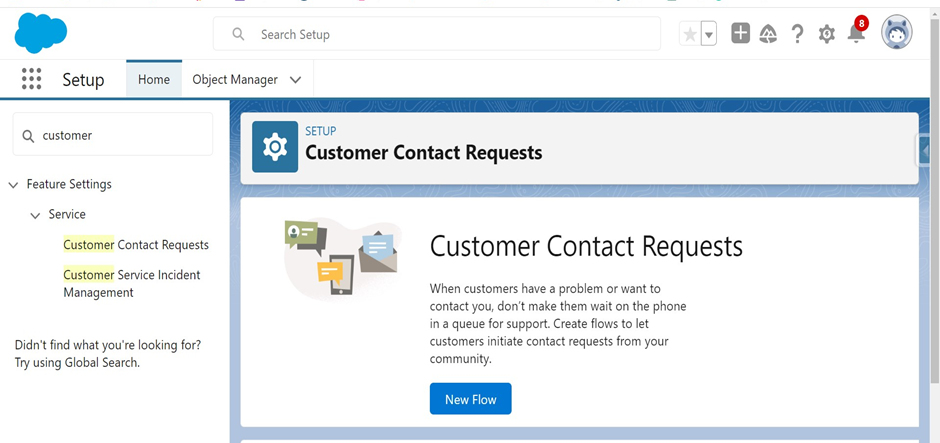Click the Search Setup input field
This screenshot has width=940, height=443.
tap(437, 34)
